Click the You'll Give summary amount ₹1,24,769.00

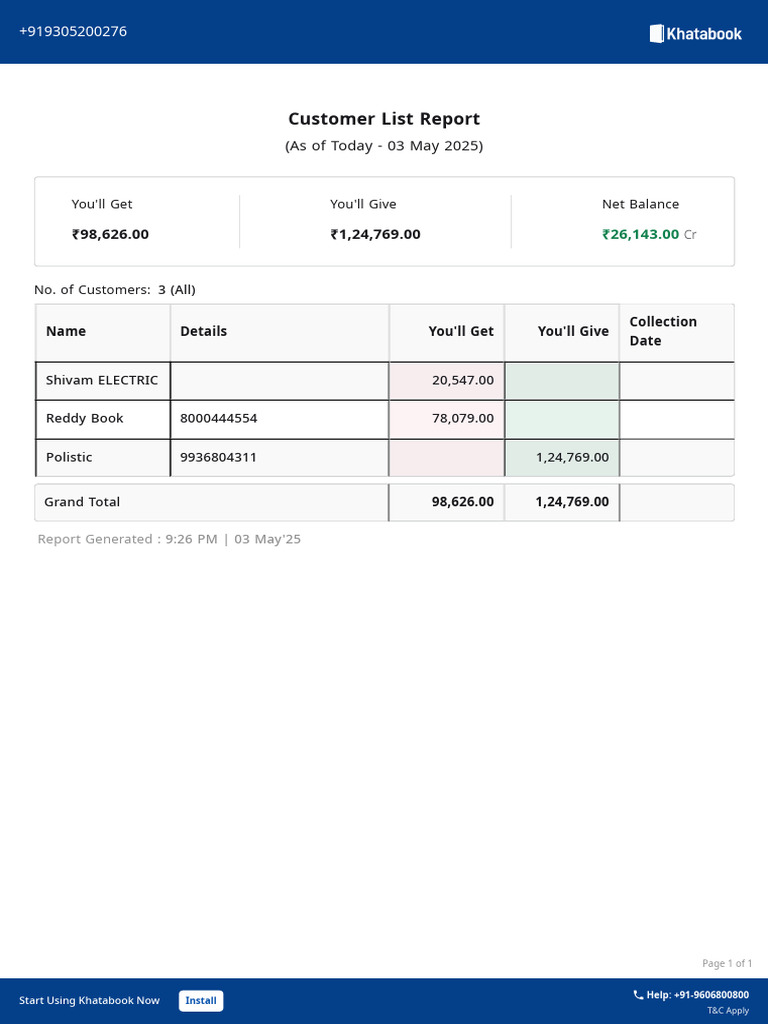(376, 234)
